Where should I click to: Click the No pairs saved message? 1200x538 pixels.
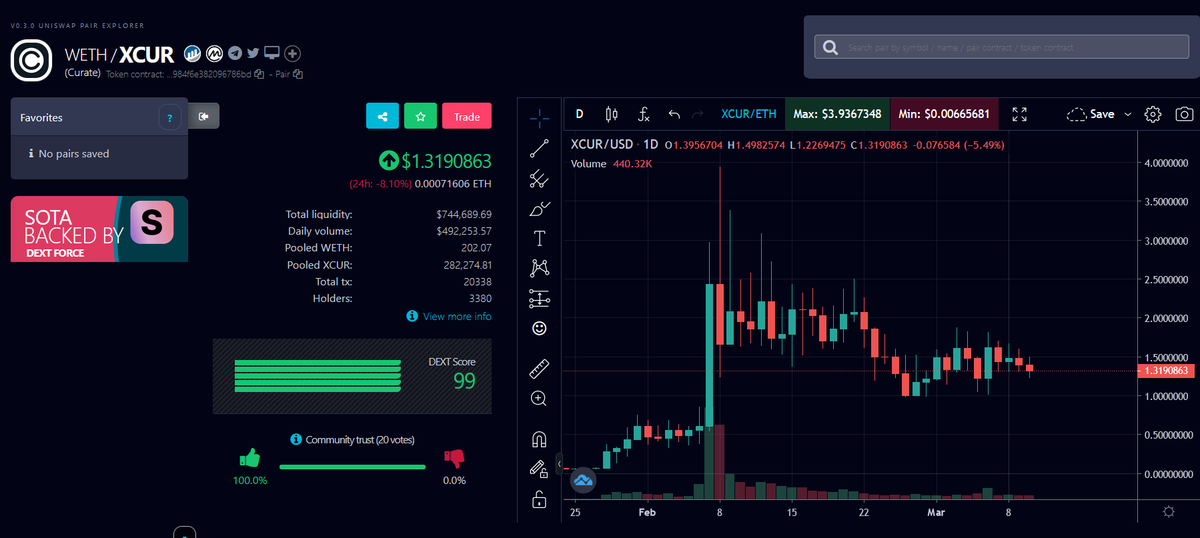tap(68, 154)
